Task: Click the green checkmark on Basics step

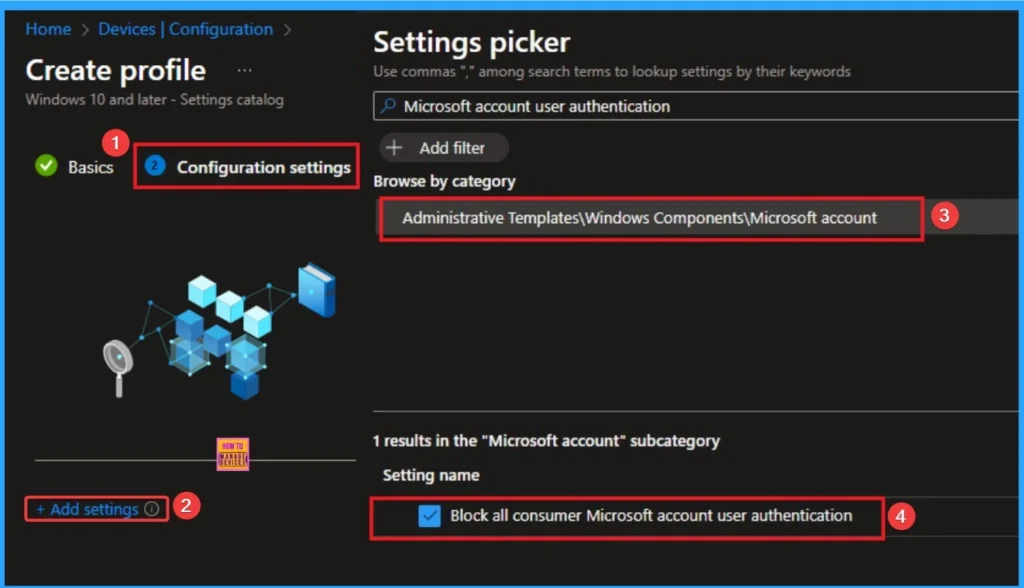Action: click(45, 167)
